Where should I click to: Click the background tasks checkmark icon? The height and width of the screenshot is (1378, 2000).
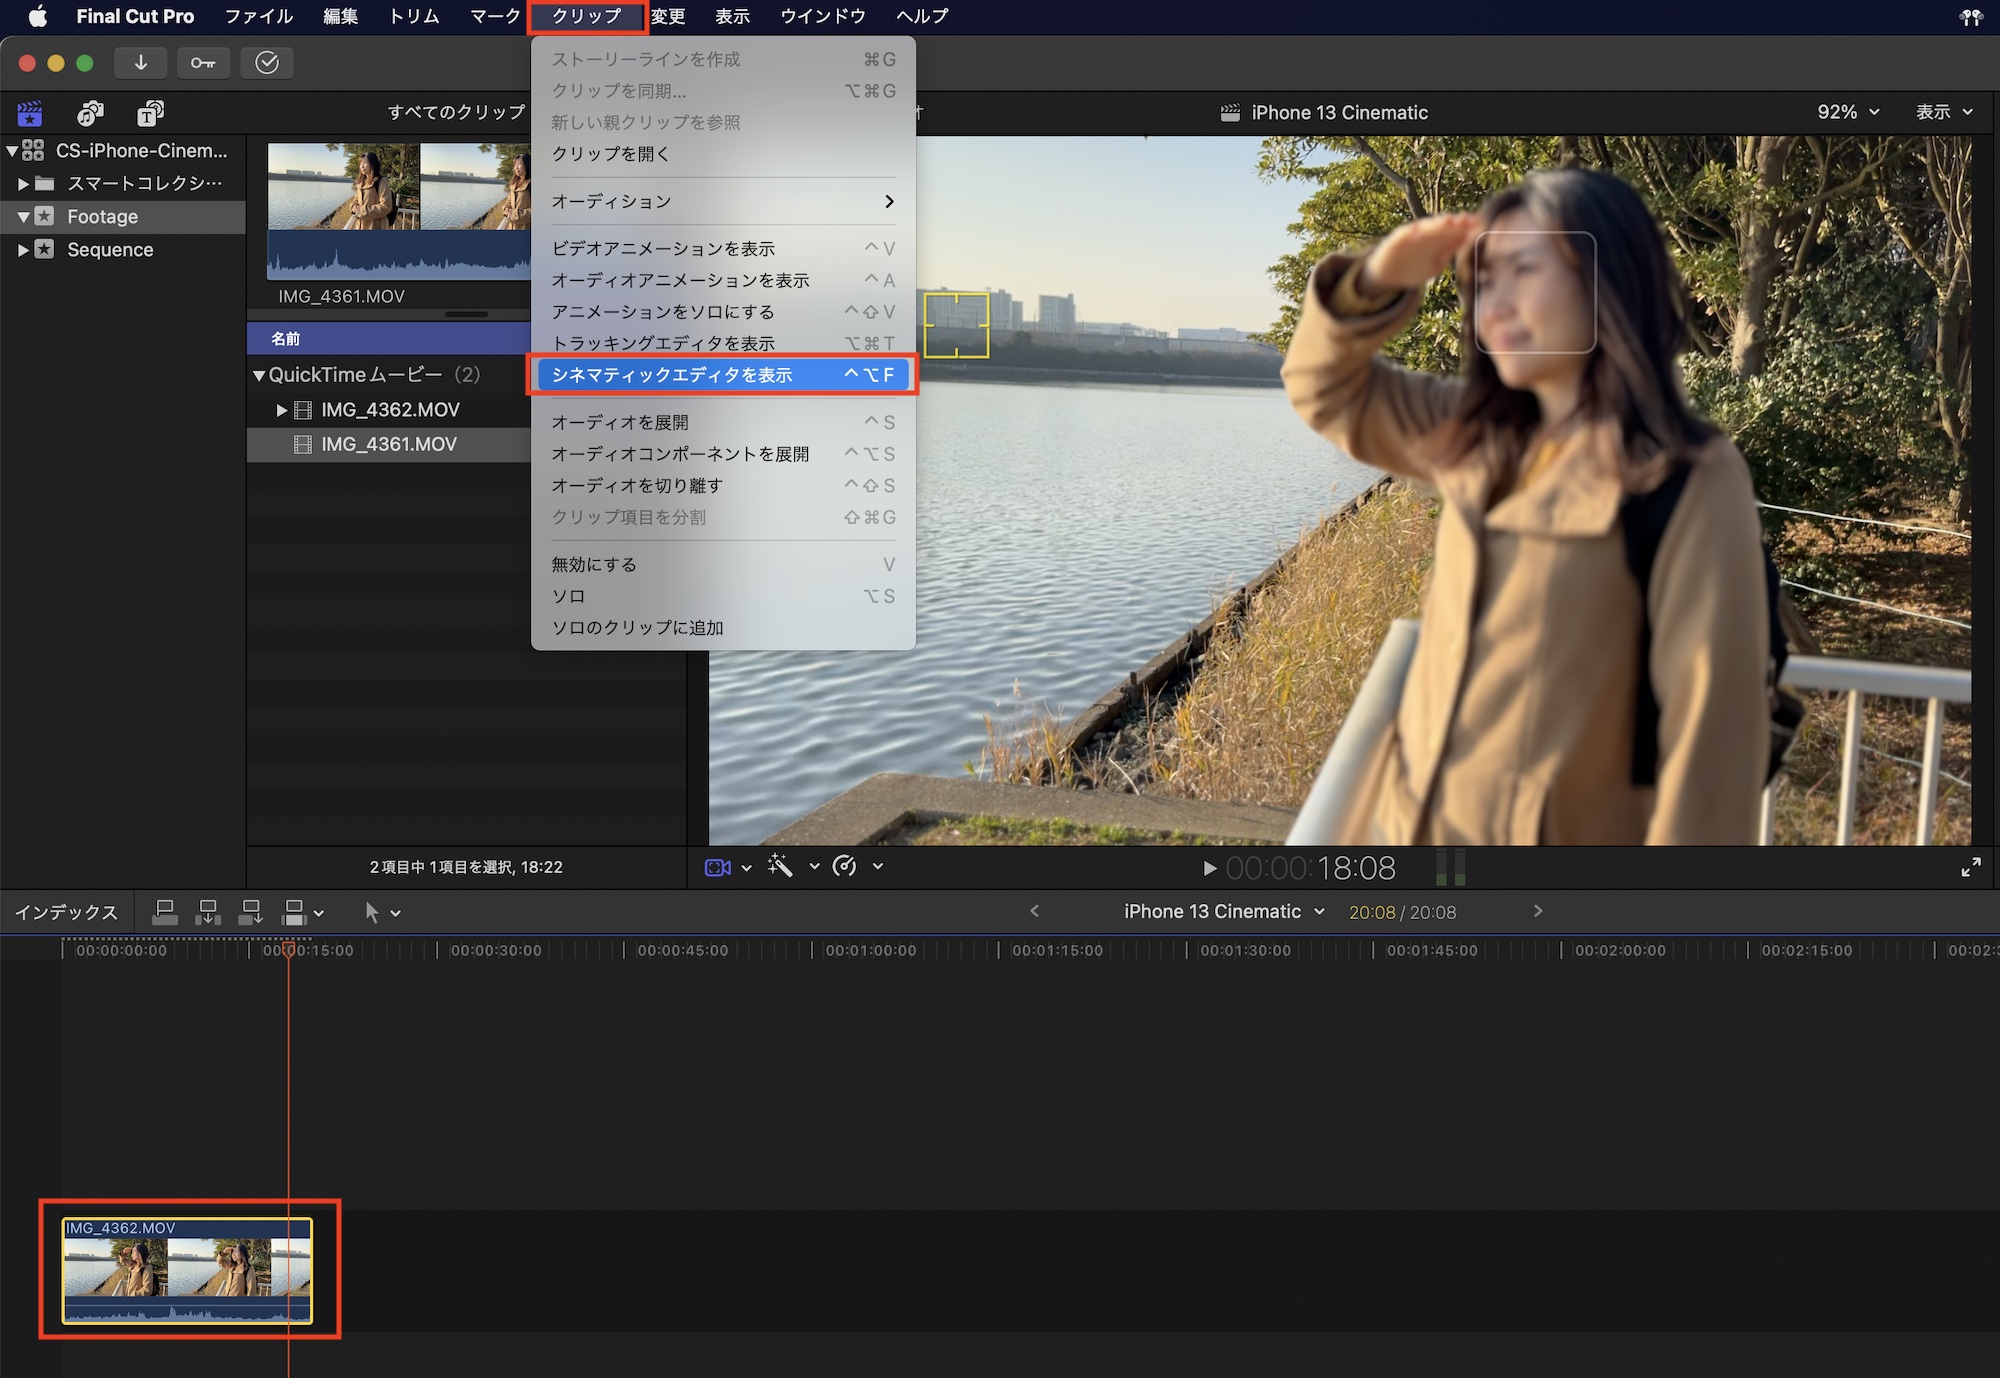267,63
